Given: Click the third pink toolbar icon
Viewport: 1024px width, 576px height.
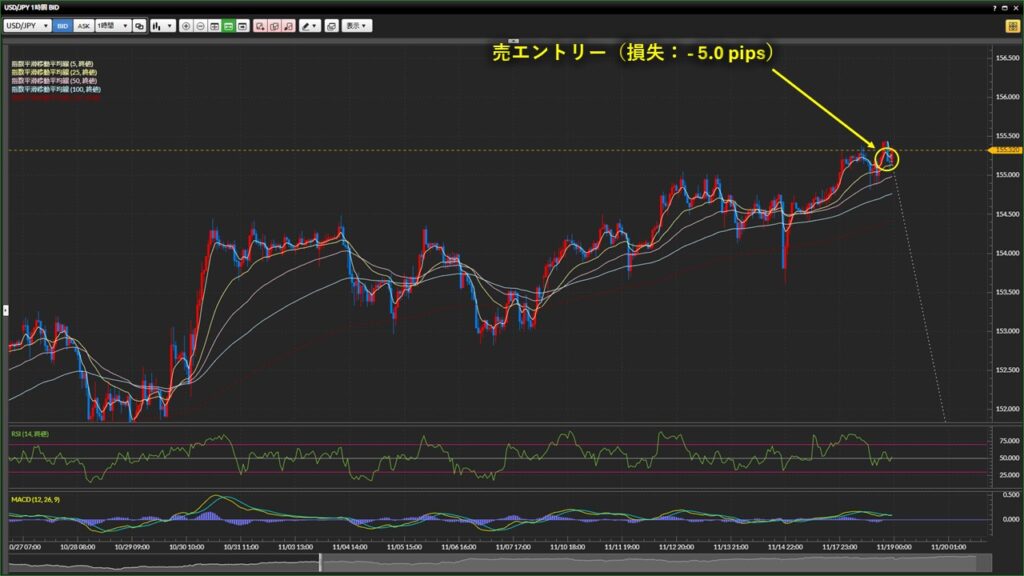Looking at the screenshot, I should pos(288,25).
